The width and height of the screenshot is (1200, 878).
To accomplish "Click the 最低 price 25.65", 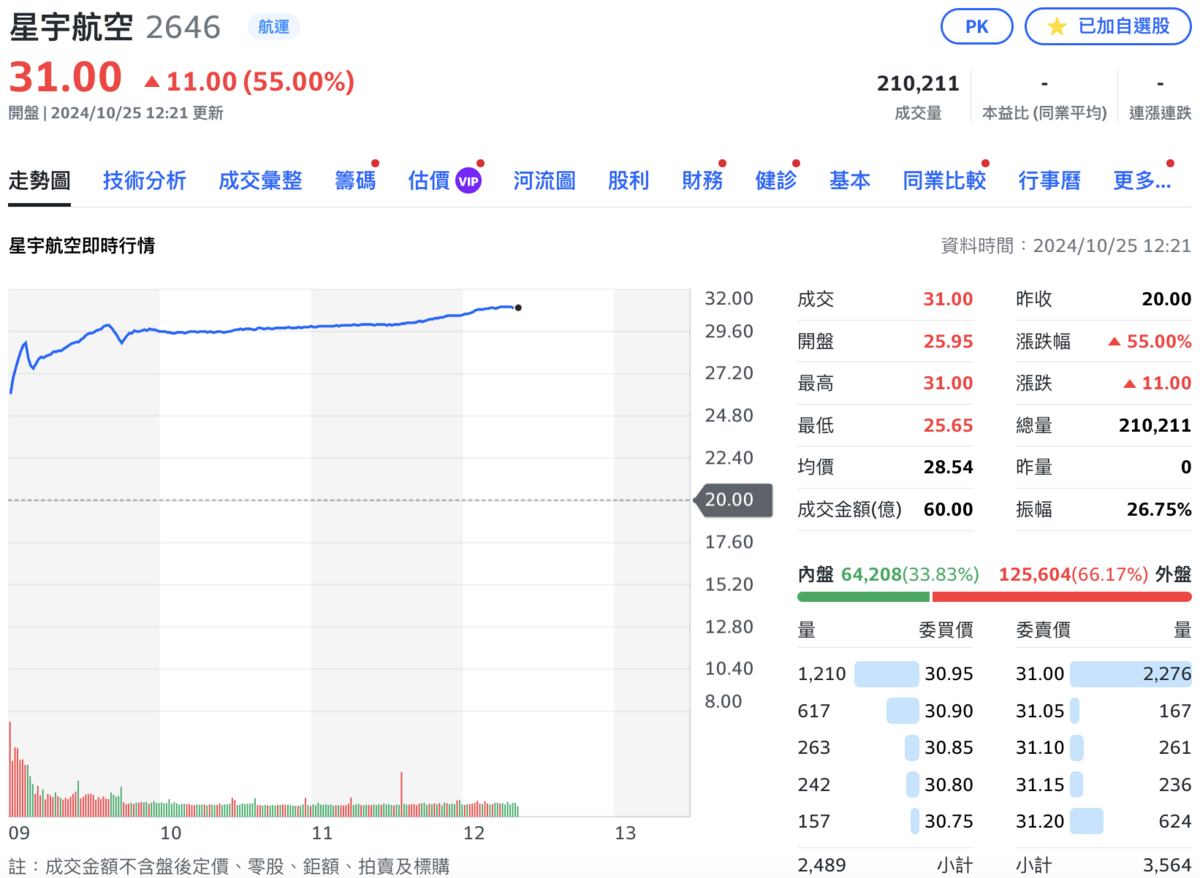I will 949,425.
